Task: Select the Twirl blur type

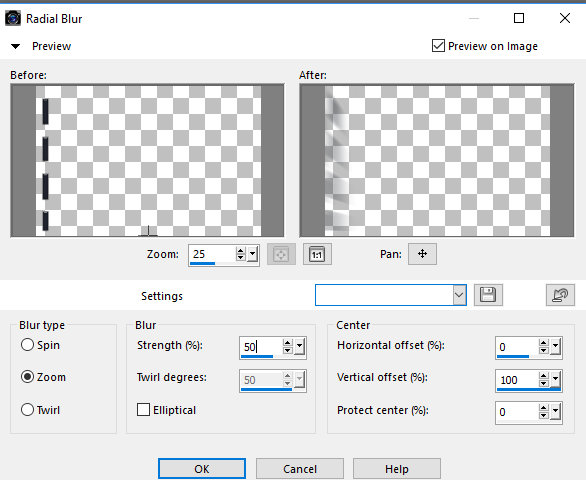Action: tap(27, 410)
